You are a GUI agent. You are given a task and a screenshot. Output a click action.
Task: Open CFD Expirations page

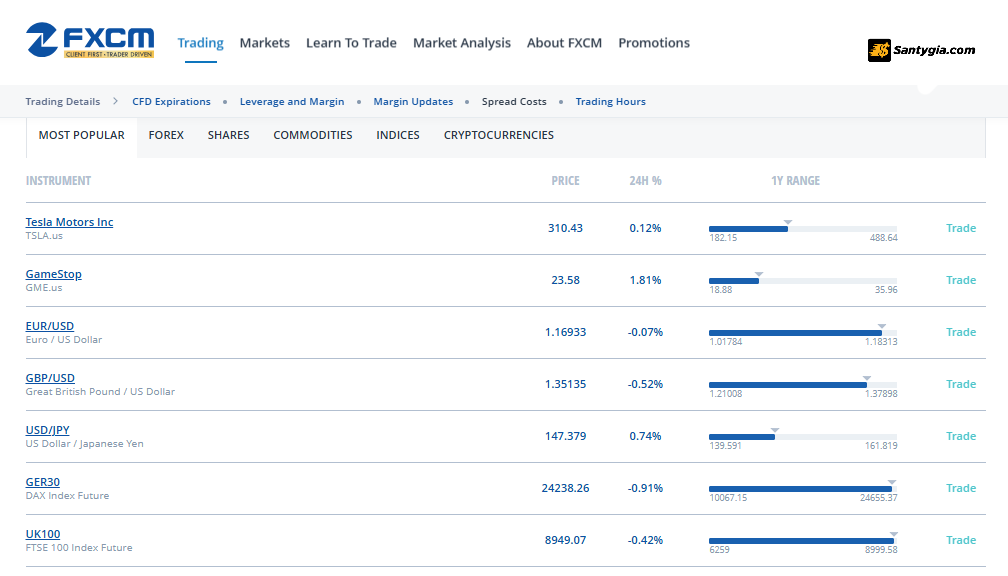point(172,102)
